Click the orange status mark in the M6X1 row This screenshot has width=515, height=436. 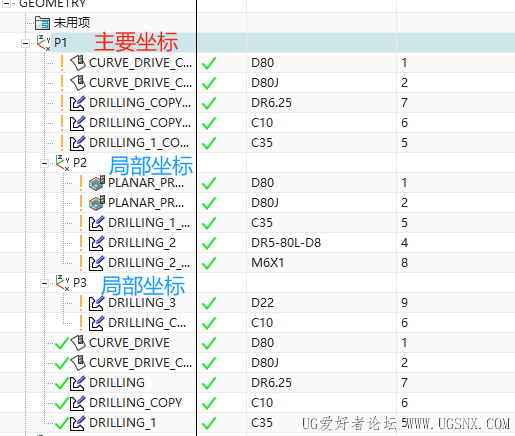click(81, 263)
